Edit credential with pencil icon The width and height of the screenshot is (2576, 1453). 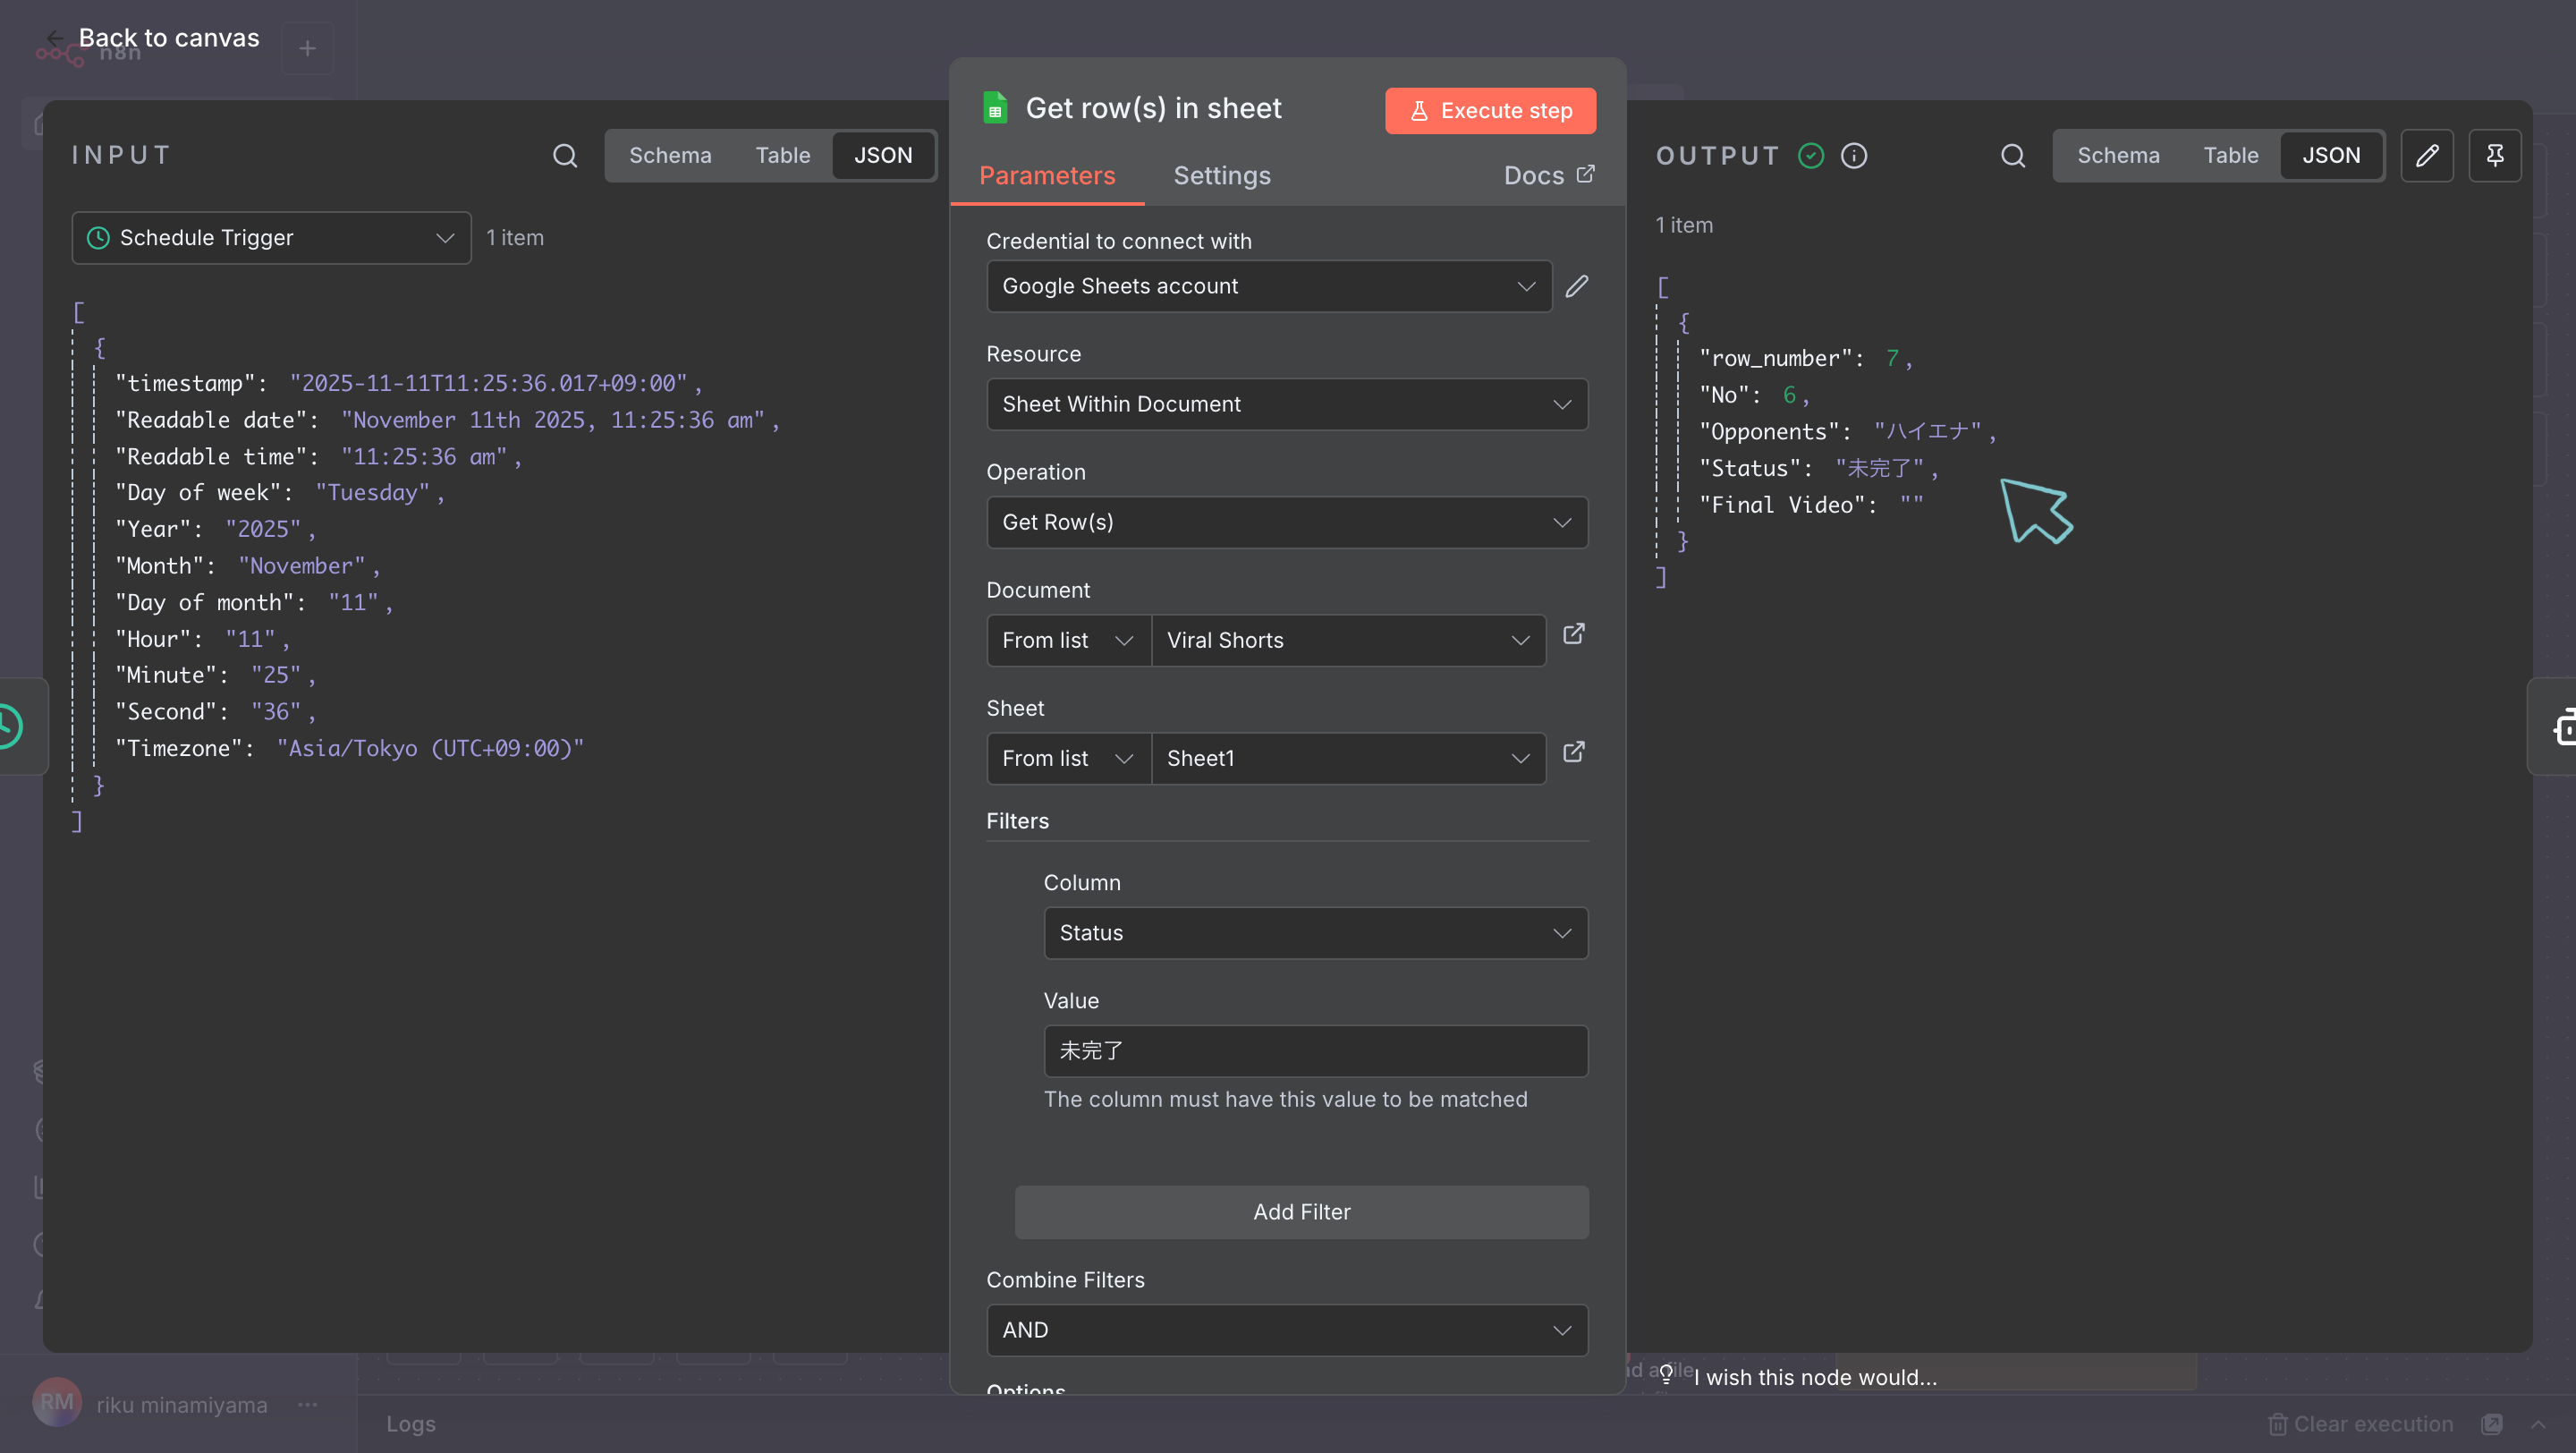click(x=1577, y=286)
